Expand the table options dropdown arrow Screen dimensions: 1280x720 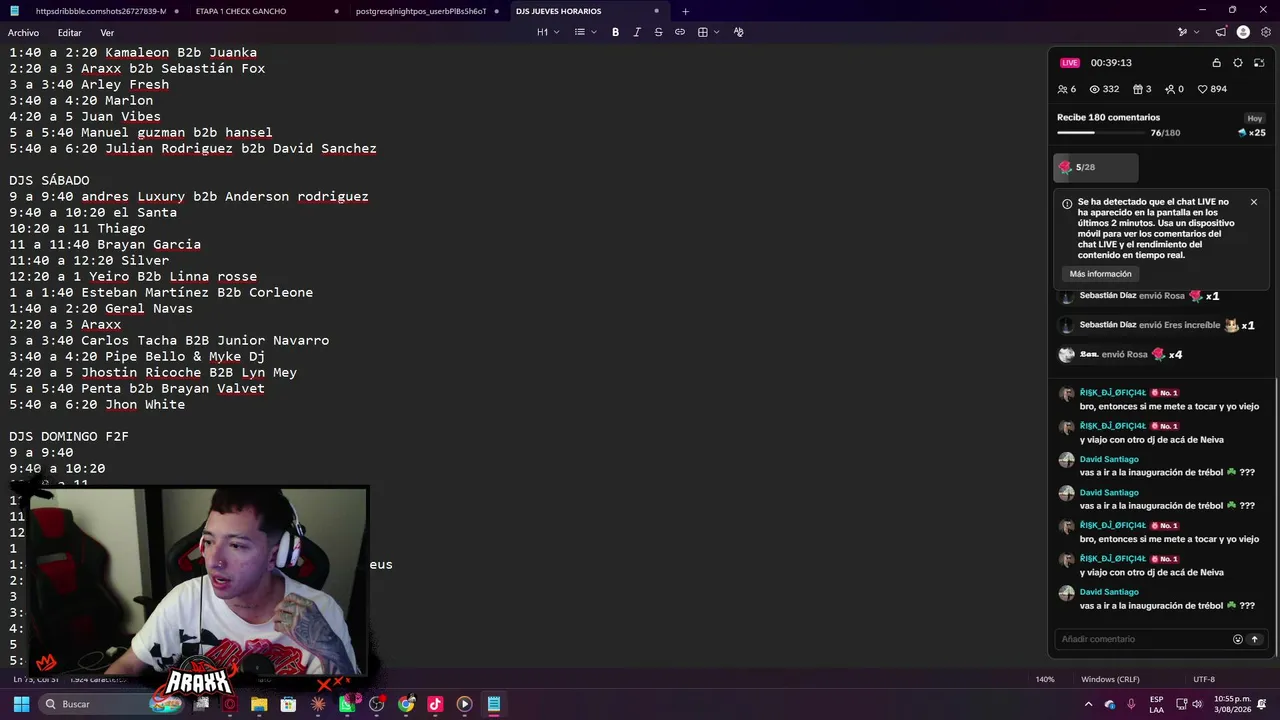coord(717,32)
